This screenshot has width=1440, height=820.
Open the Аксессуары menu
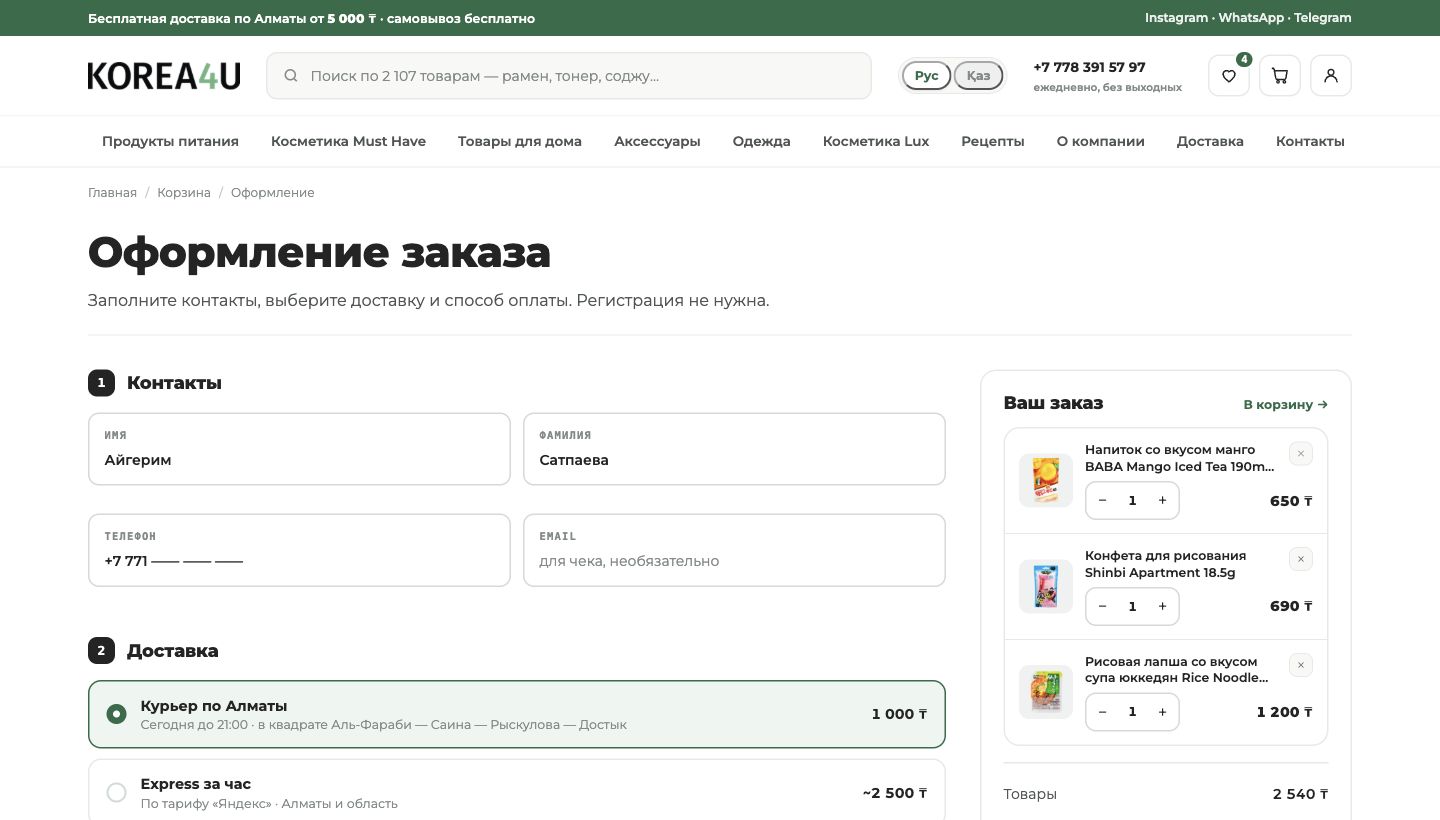pyautogui.click(x=657, y=141)
